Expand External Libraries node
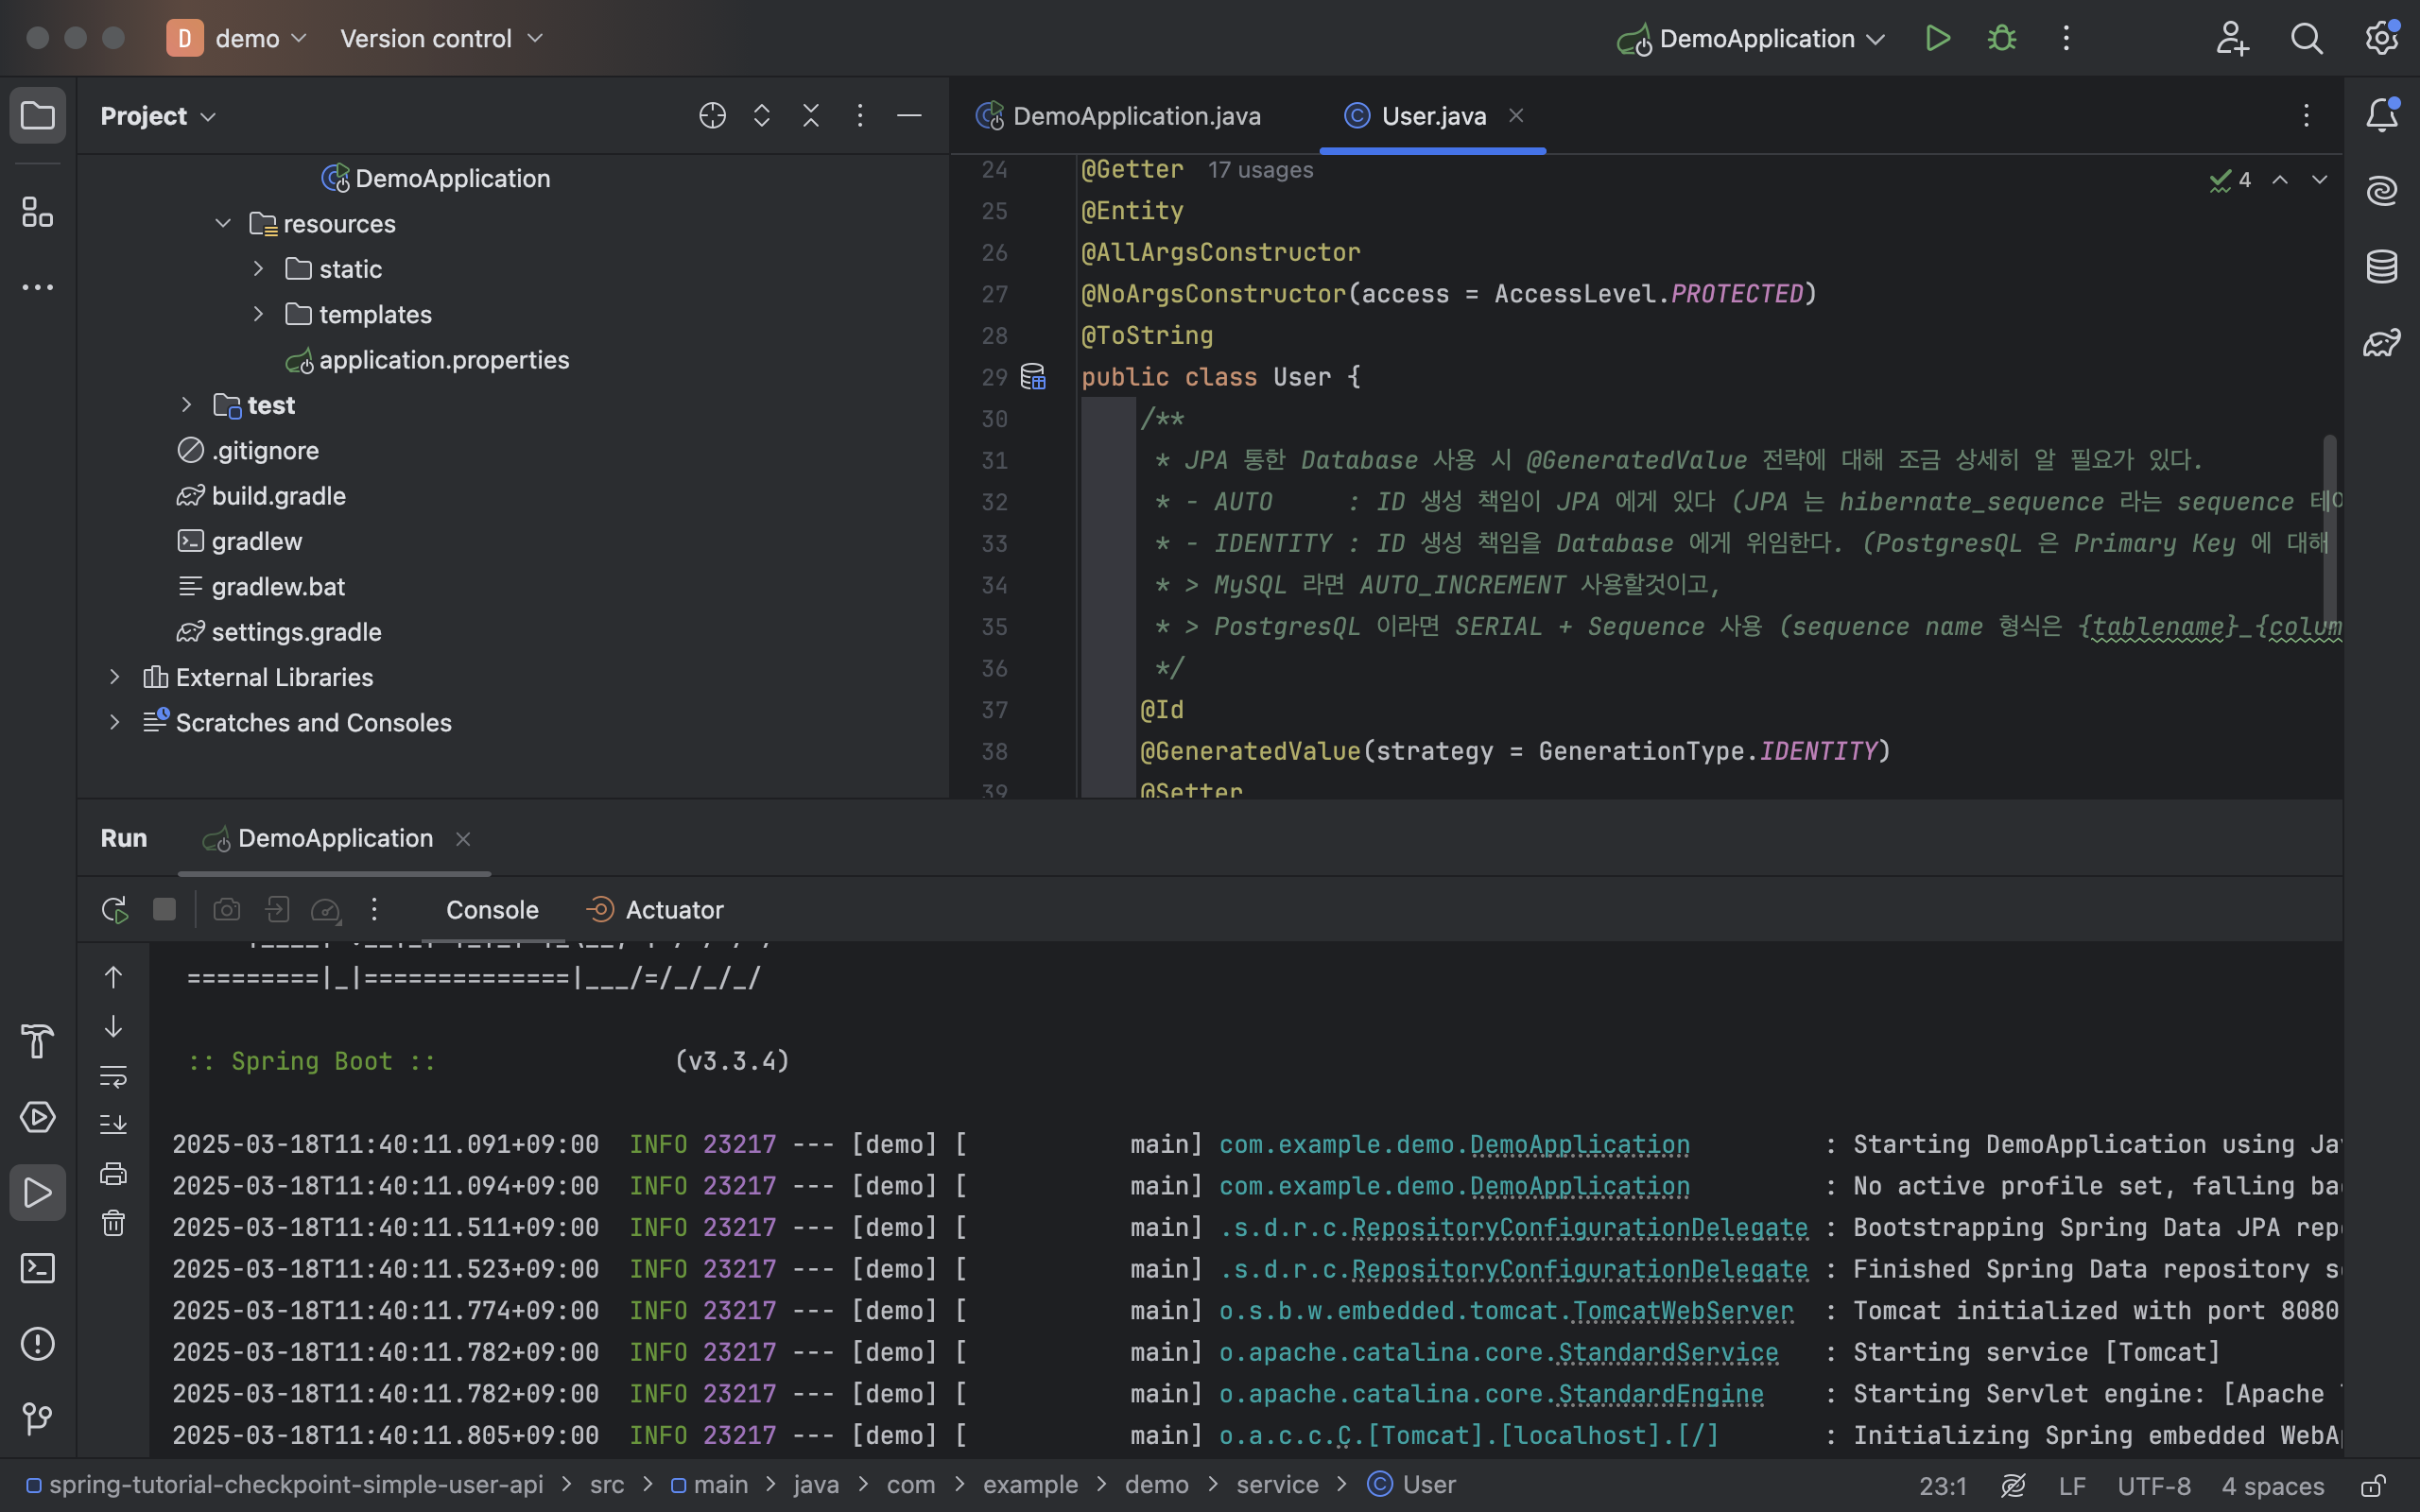Image resolution: width=2420 pixels, height=1512 pixels. (114, 677)
